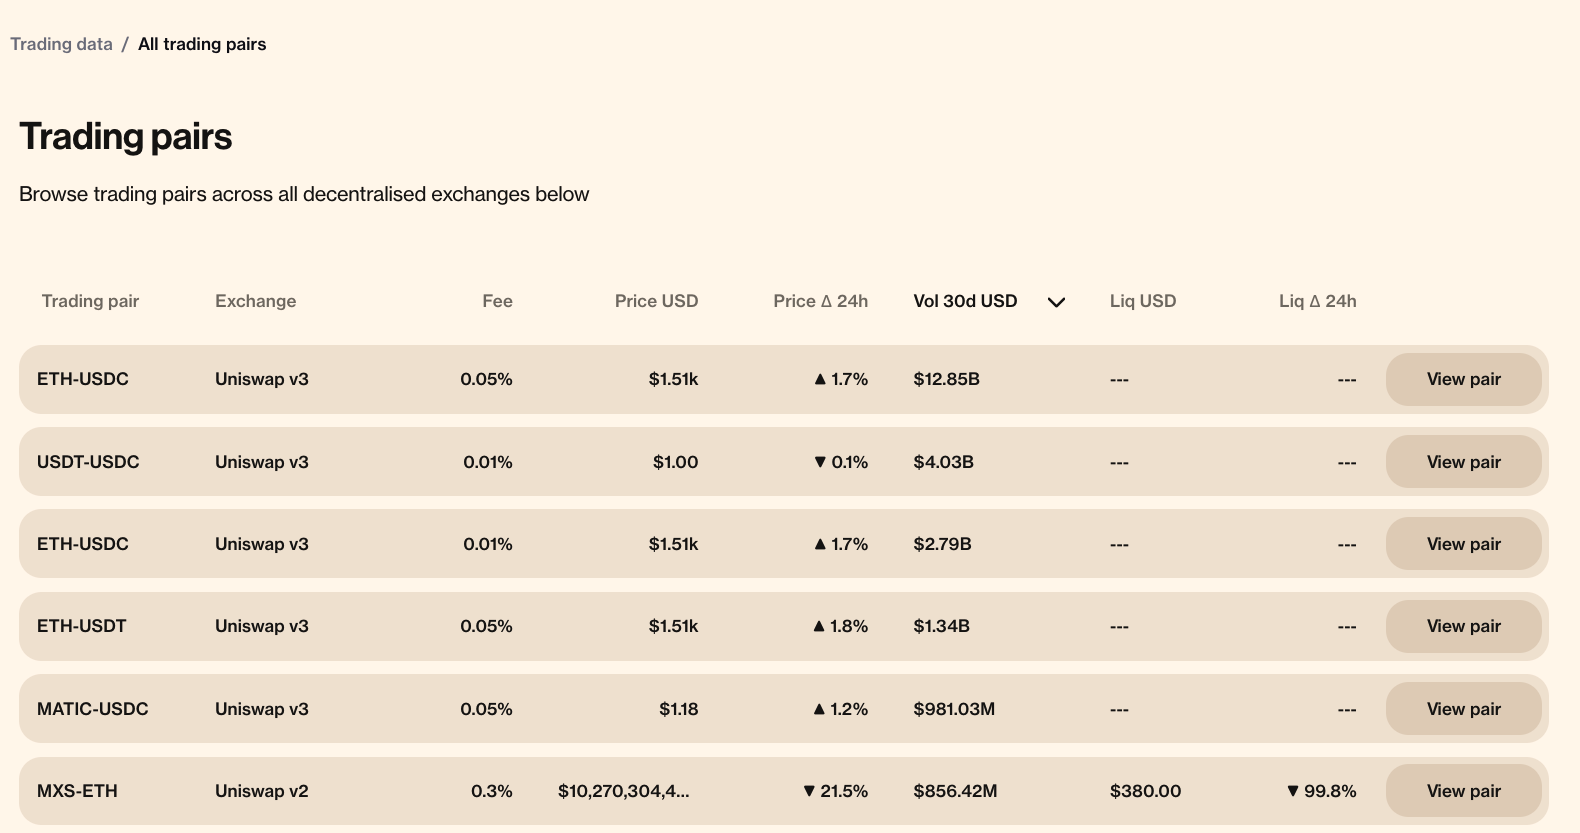Screen dimensions: 1580x833
Task: View pair details for ETH-USDT
Action: click(1463, 626)
